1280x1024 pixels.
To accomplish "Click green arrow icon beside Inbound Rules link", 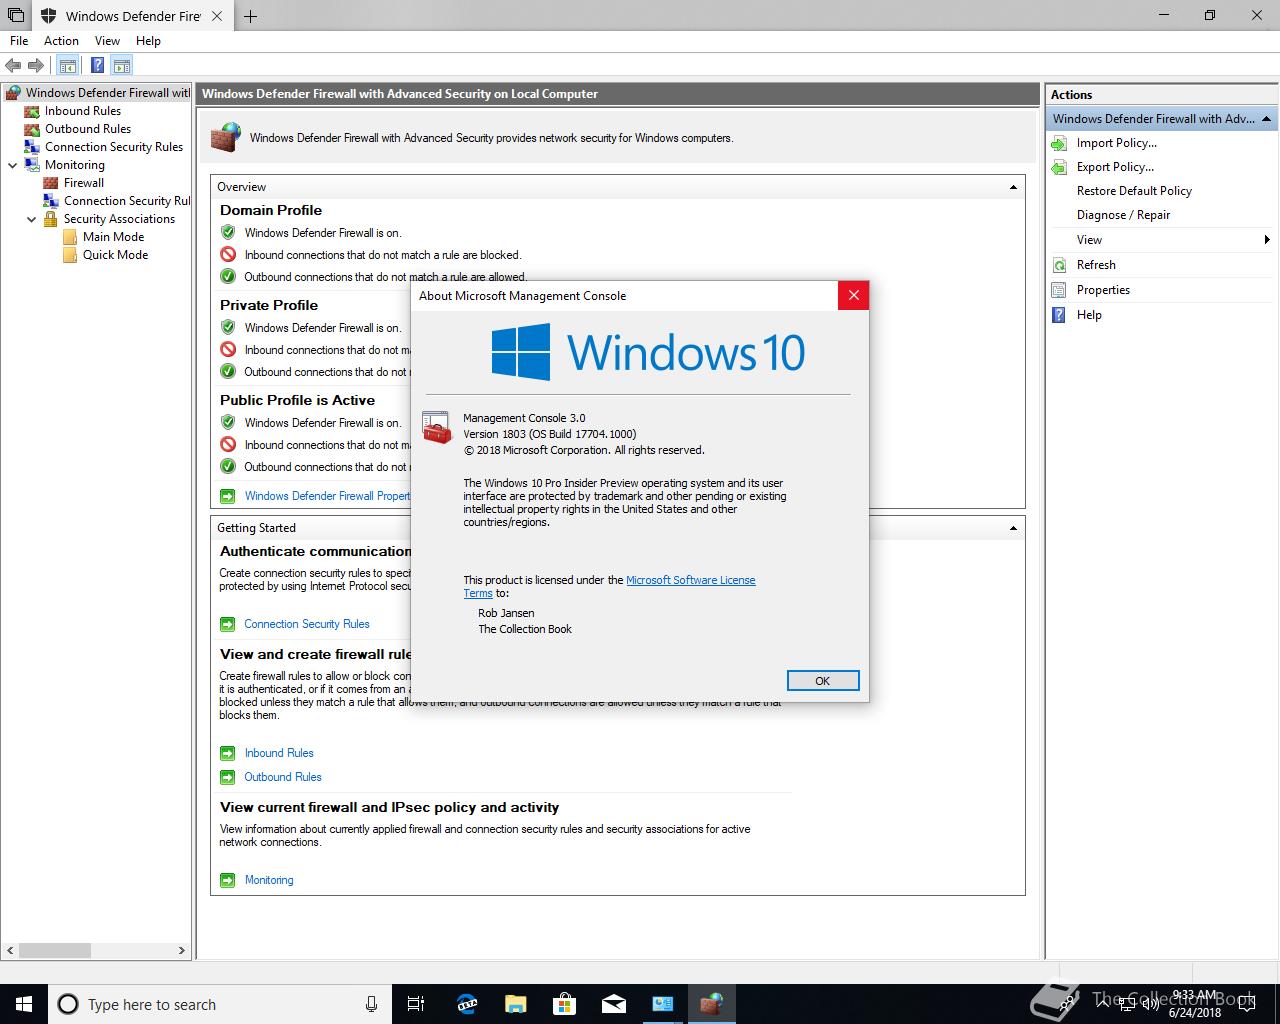I will tap(227, 753).
